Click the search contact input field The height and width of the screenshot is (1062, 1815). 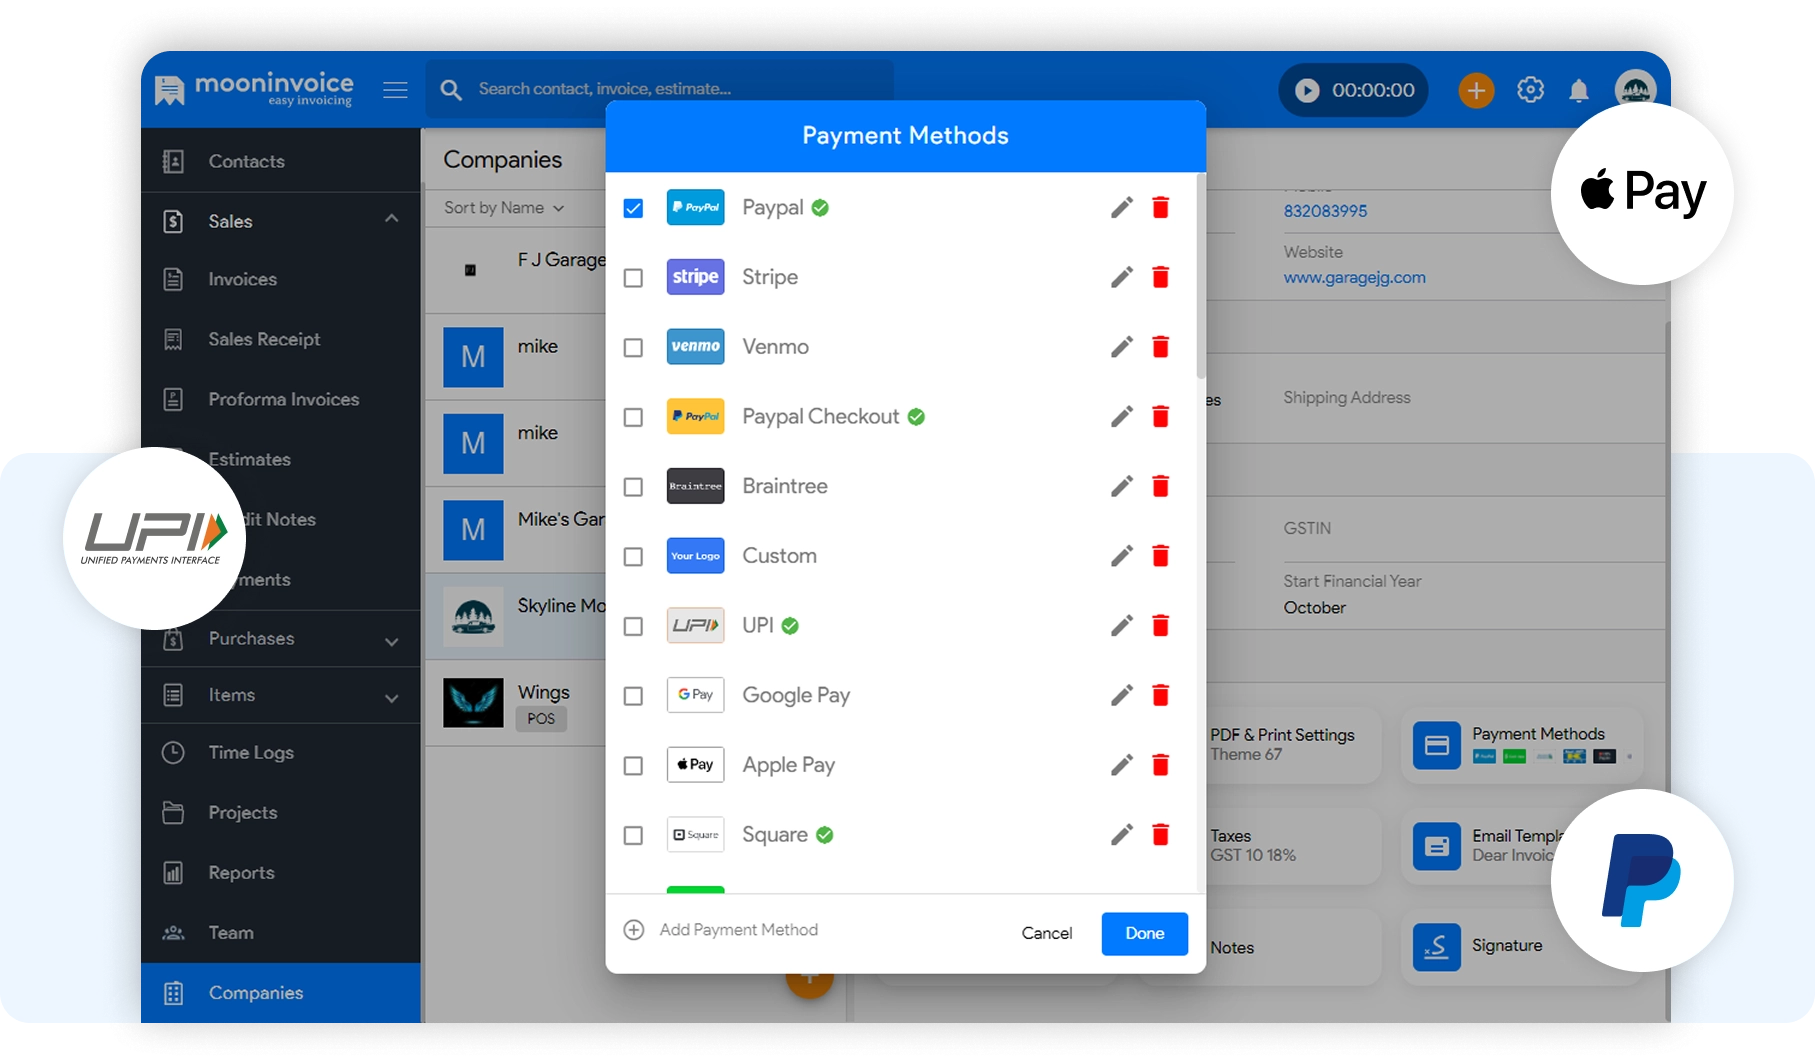click(x=660, y=89)
